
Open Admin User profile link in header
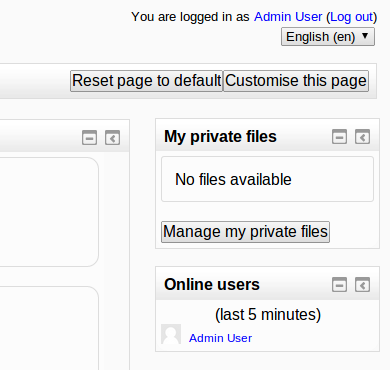[x=288, y=17]
